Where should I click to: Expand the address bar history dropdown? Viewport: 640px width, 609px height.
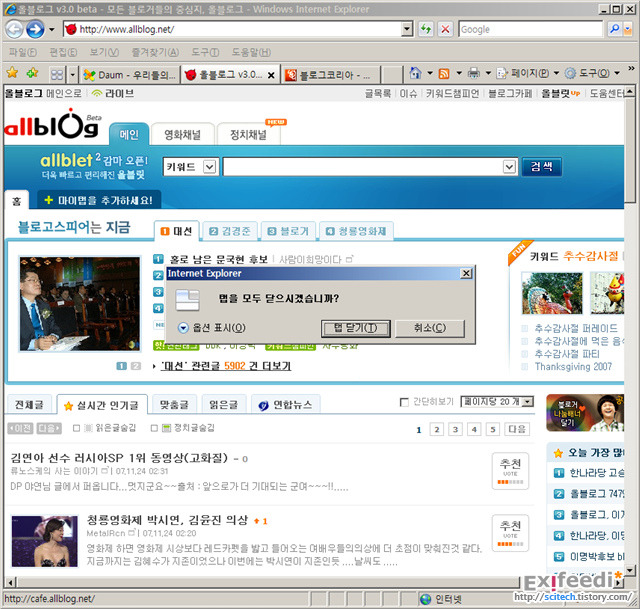(x=407, y=29)
